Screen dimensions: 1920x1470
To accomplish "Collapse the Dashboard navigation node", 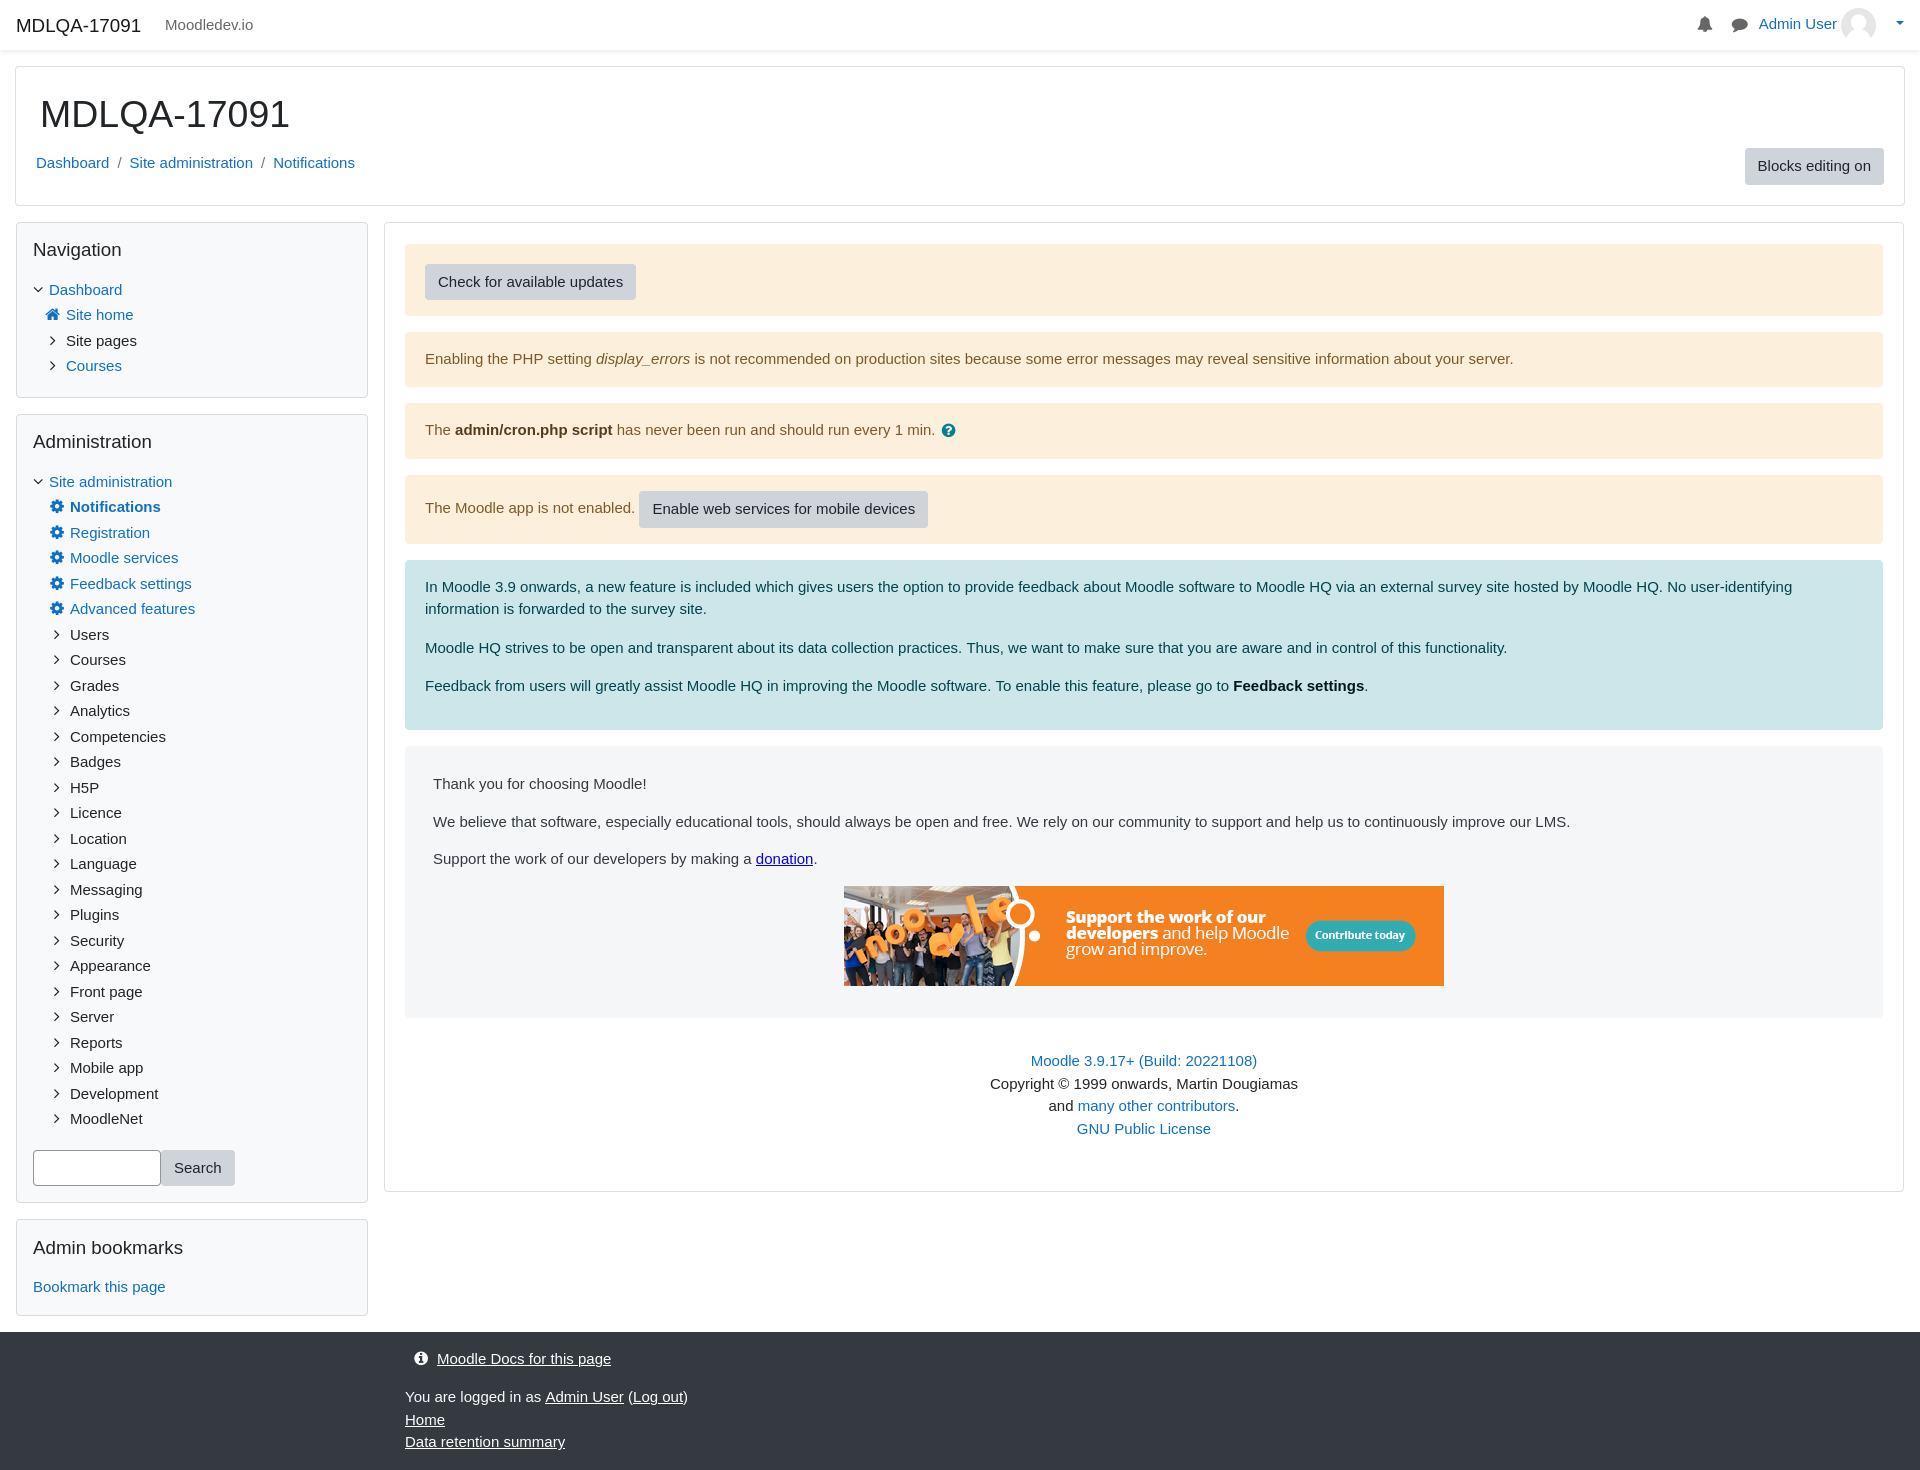I will tap(39, 290).
